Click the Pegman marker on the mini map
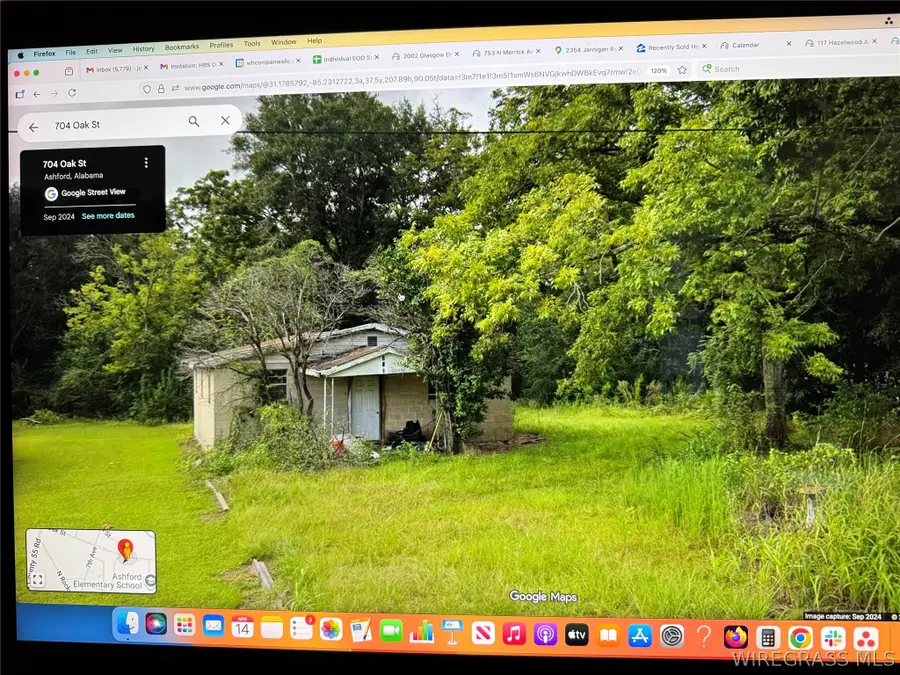 click(125, 549)
